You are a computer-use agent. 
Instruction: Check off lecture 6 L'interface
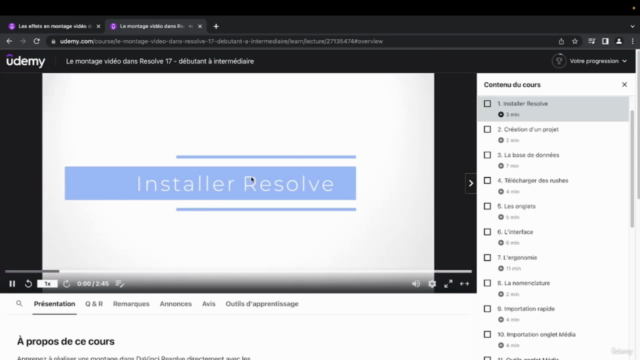[x=487, y=232]
